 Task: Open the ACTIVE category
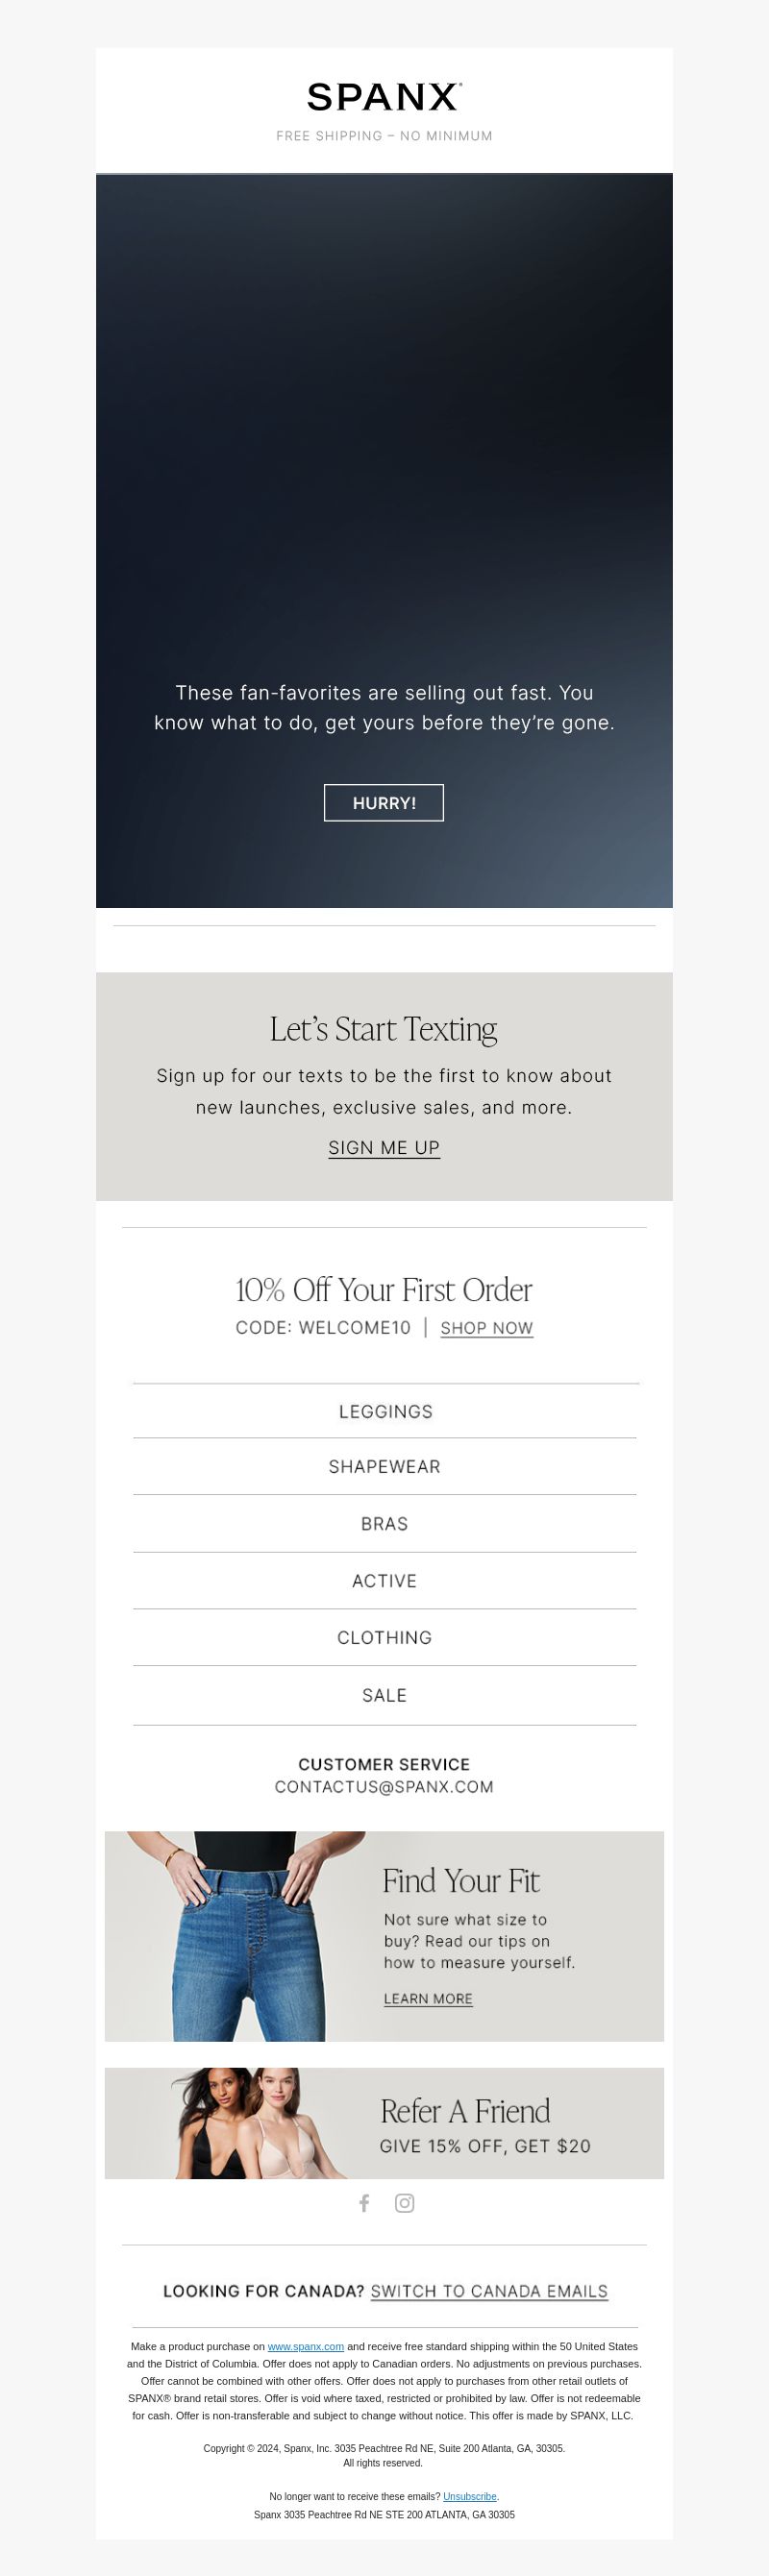click(x=385, y=1581)
